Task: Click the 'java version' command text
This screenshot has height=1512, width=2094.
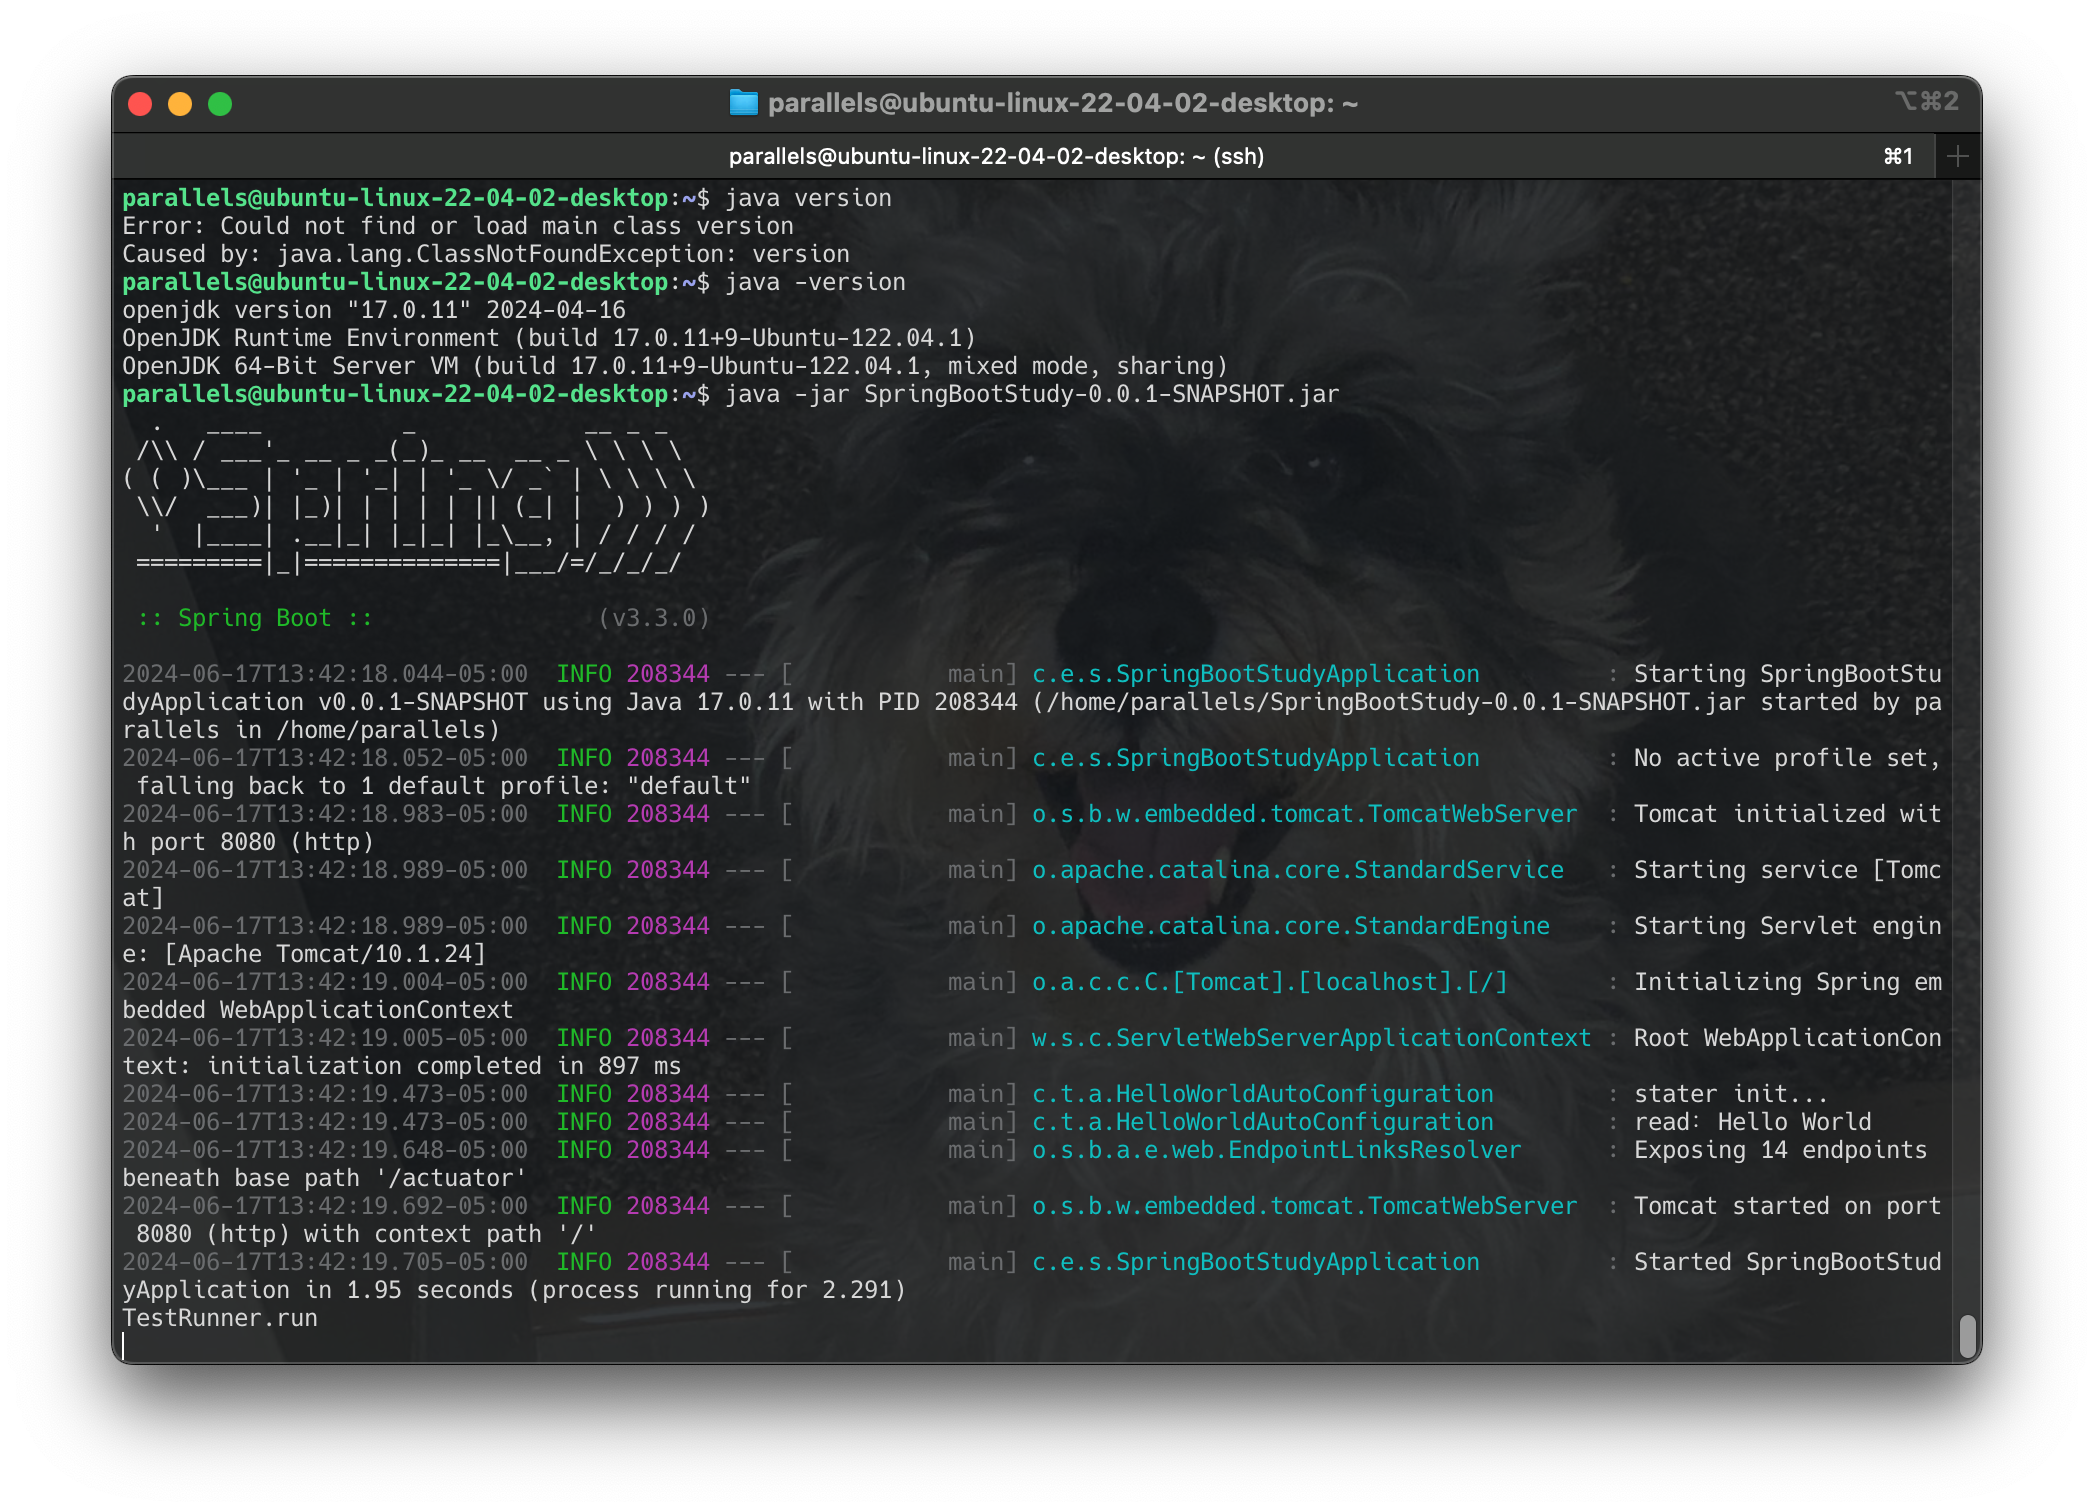Action: (x=808, y=198)
